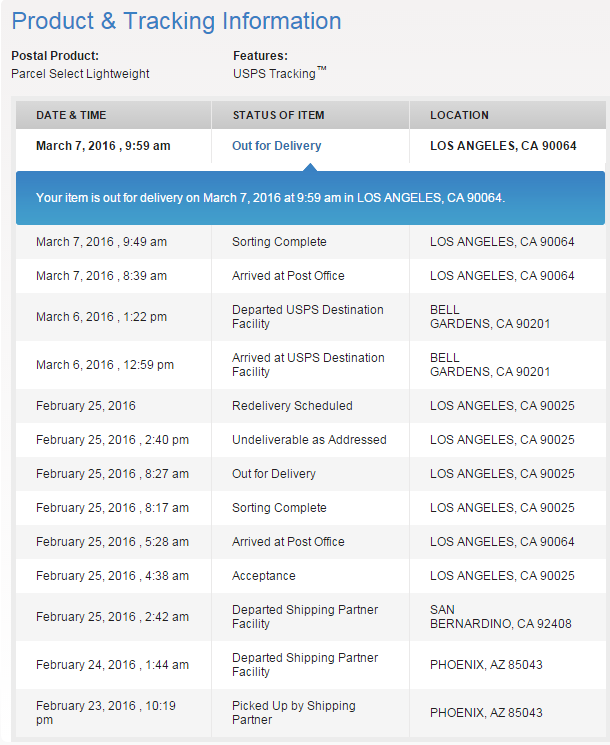The height and width of the screenshot is (745, 610).
Task: Click the Postal Product label
Action: click(55, 56)
